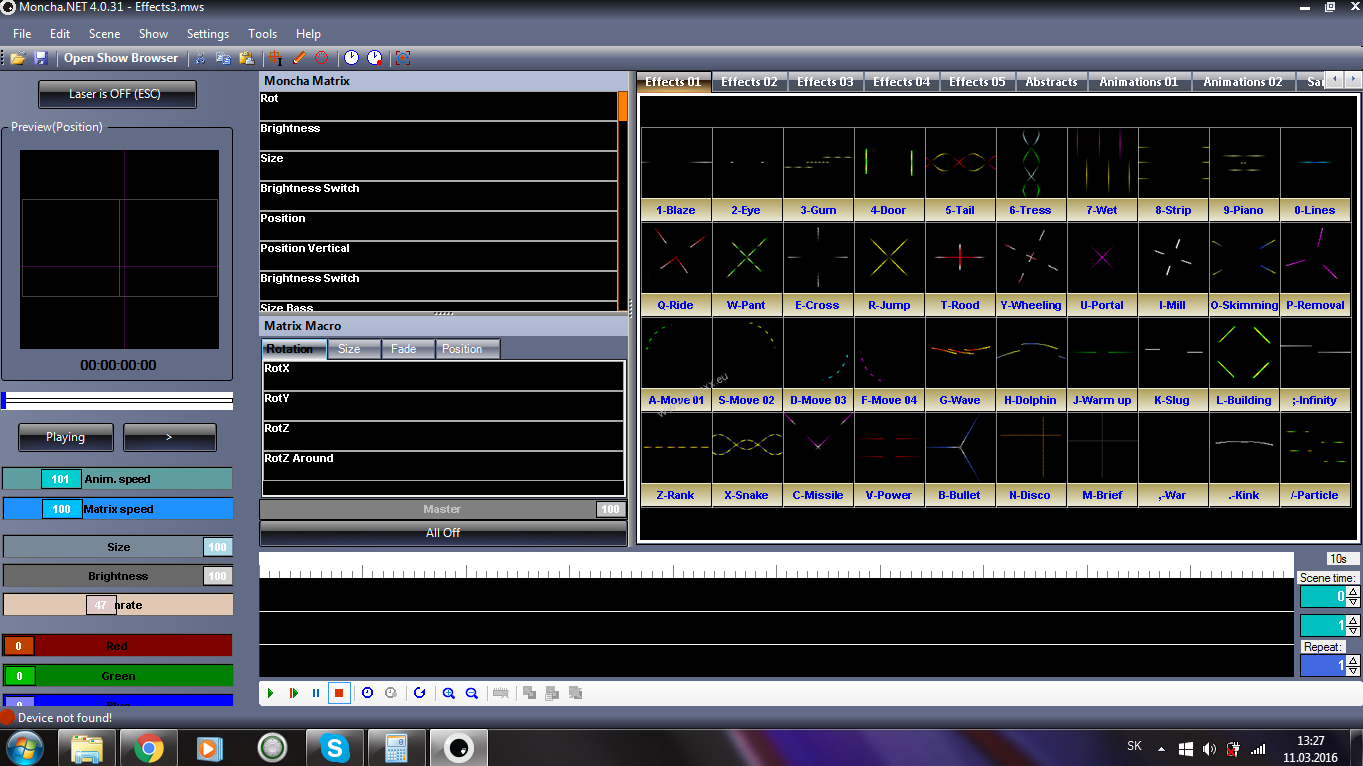Open the Help menu
This screenshot has height=766, width=1363.
(309, 34)
